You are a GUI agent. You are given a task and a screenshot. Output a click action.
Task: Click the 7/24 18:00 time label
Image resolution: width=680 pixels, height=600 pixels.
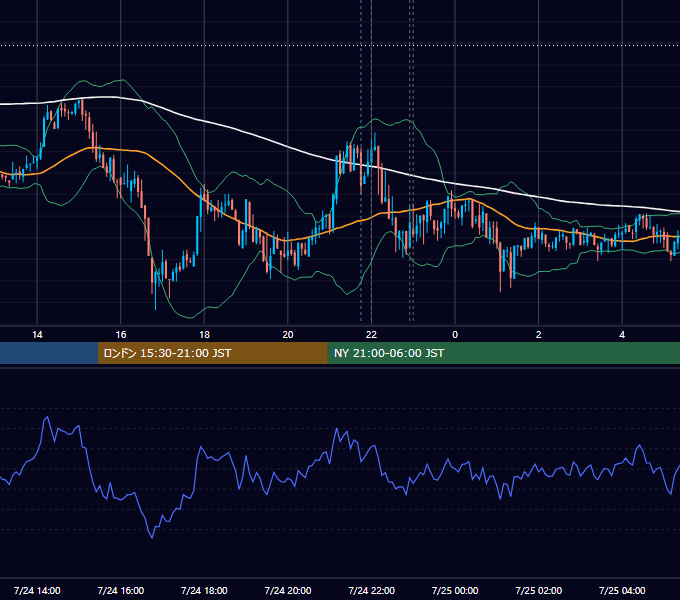pos(204,590)
